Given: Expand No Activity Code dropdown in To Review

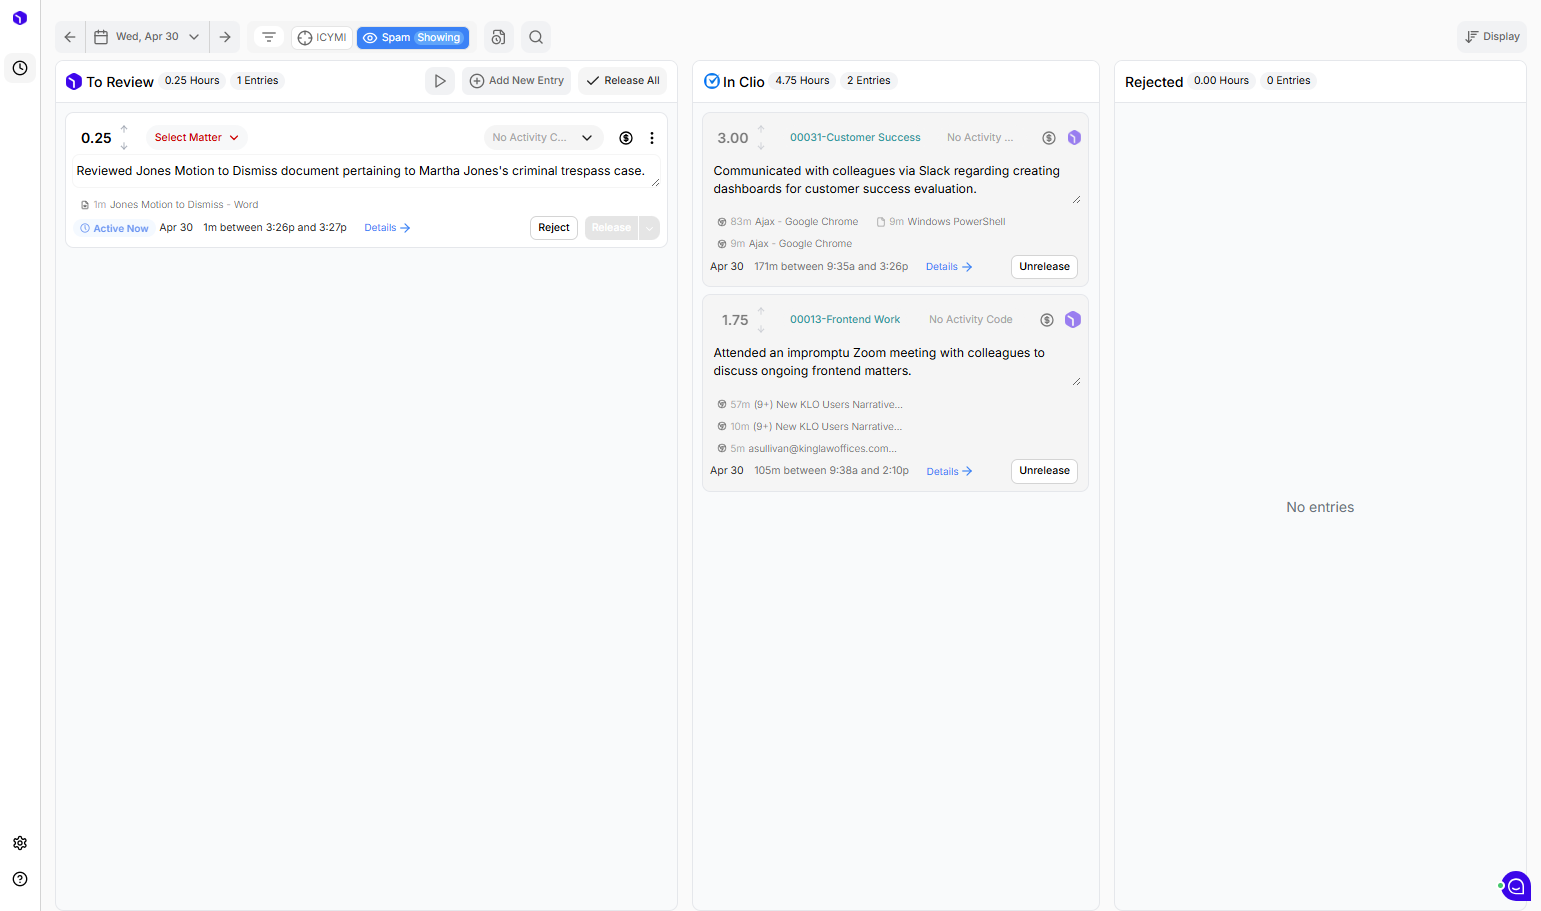Looking at the screenshot, I should click(x=543, y=138).
